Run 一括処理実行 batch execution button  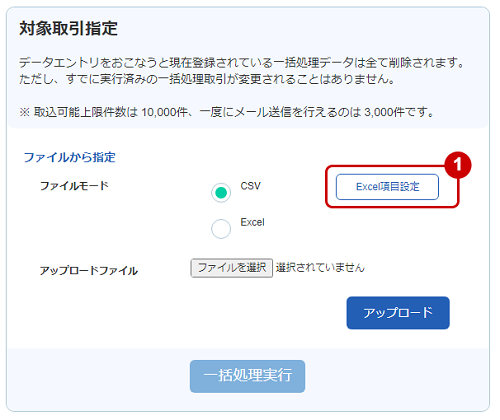point(247,376)
